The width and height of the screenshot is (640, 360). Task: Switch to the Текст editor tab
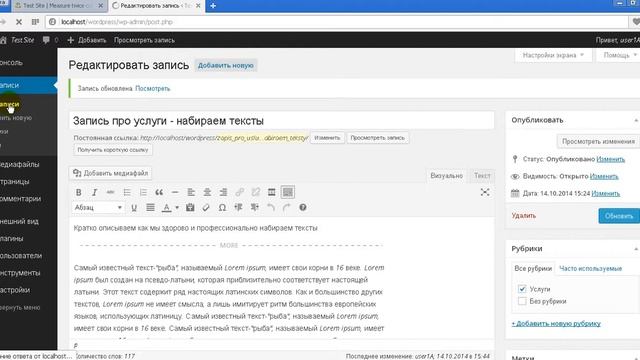click(482, 176)
